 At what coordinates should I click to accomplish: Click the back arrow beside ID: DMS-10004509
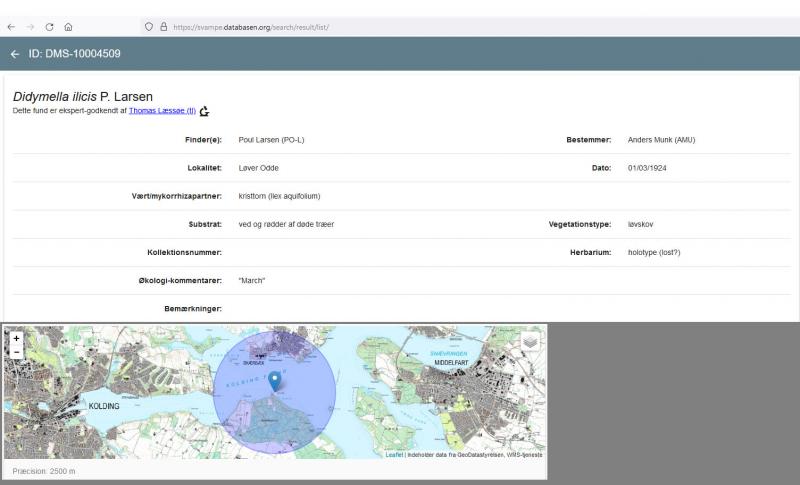(x=15, y=53)
